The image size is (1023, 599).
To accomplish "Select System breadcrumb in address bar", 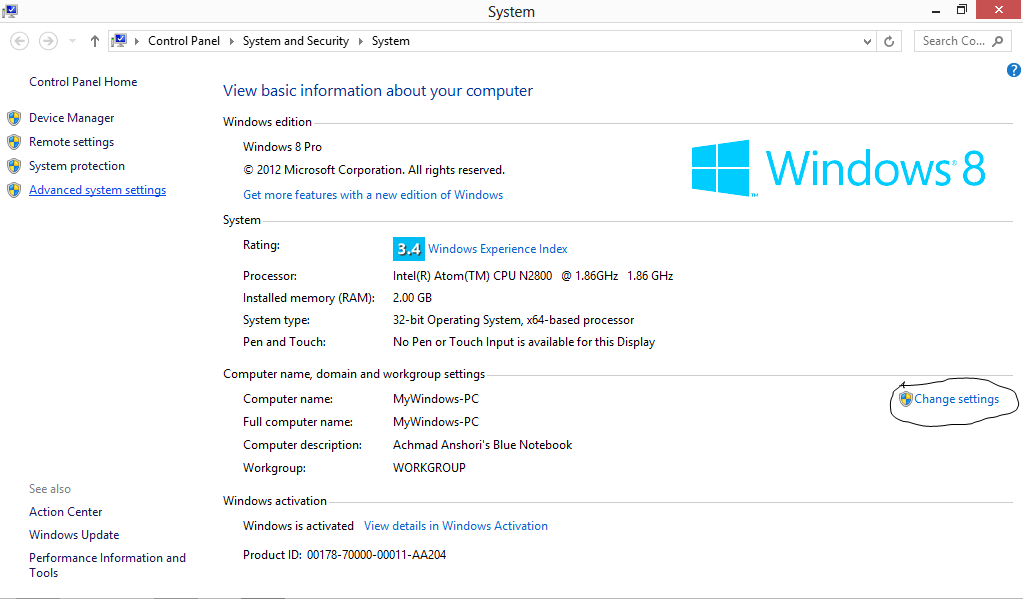I will (391, 41).
